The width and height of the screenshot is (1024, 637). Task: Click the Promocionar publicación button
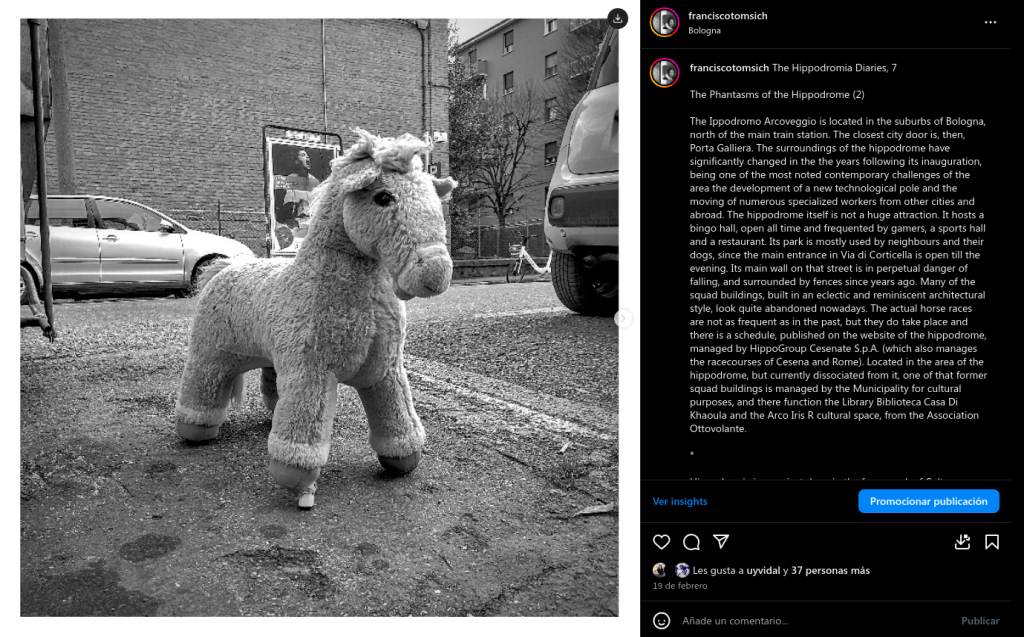929,501
